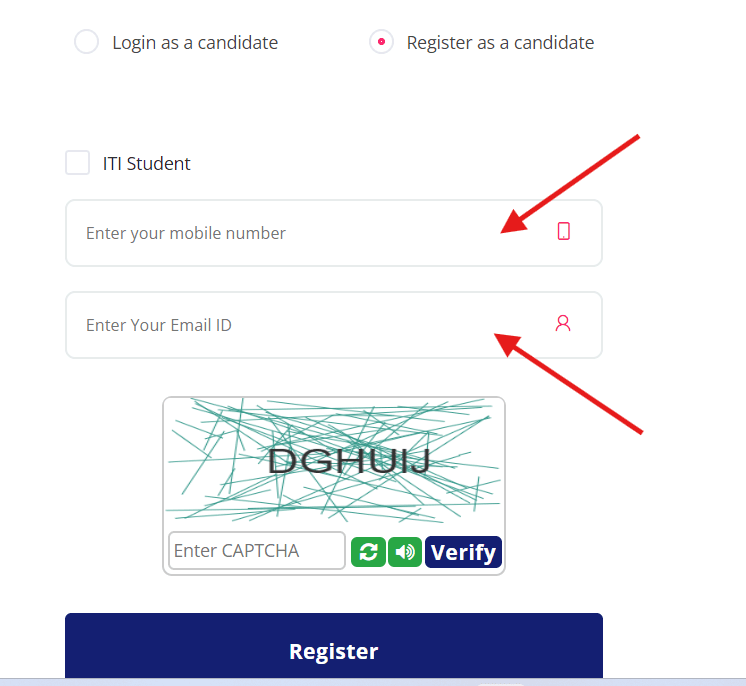Image resolution: width=746 pixels, height=686 pixels.
Task: Click the DGHUIJ CAPTCHA image
Action: 334,460
